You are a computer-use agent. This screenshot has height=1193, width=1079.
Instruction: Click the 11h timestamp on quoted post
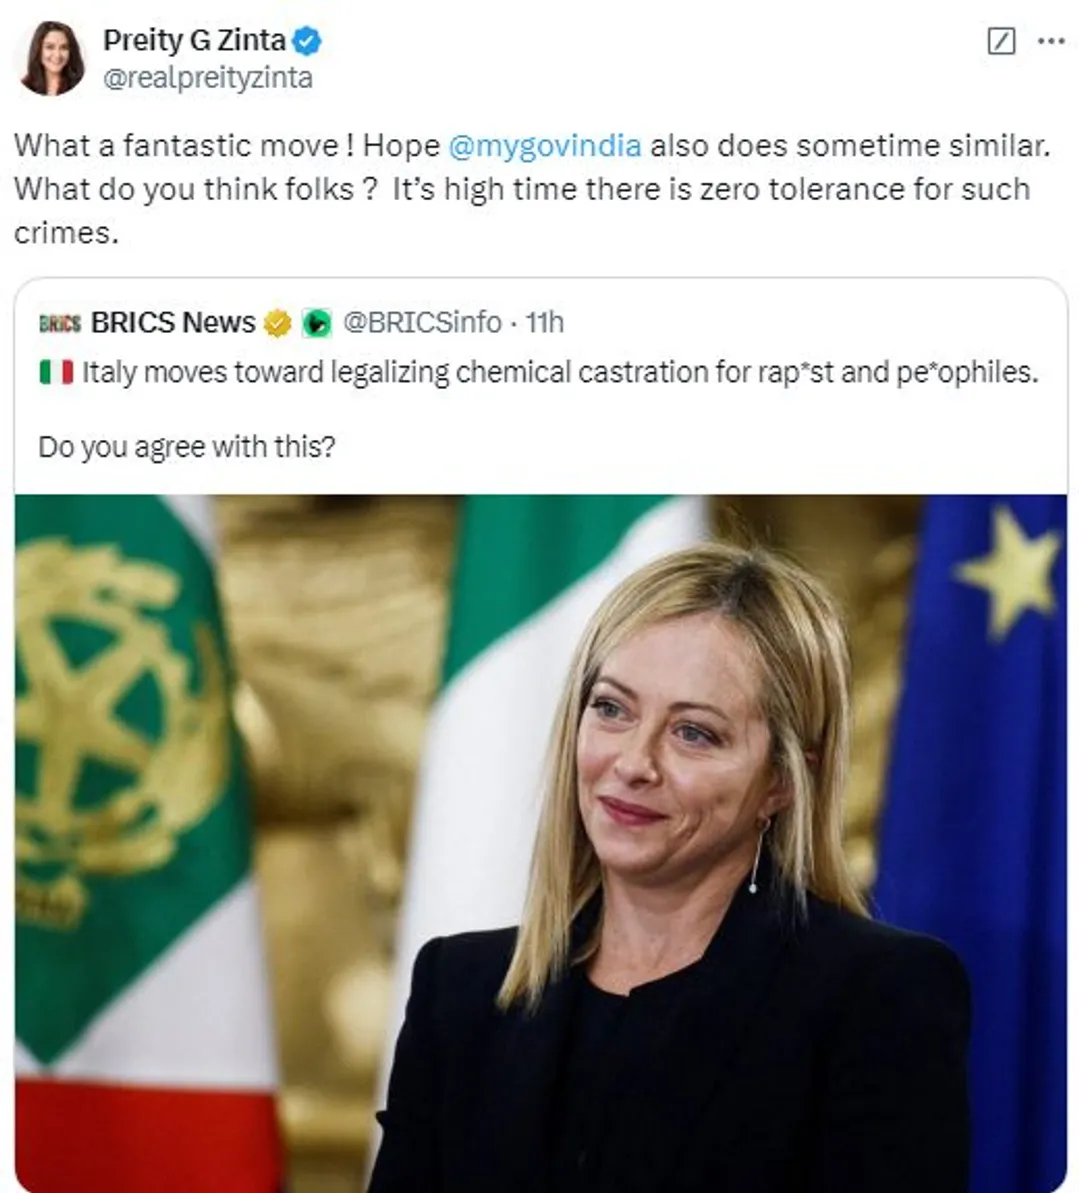click(545, 323)
